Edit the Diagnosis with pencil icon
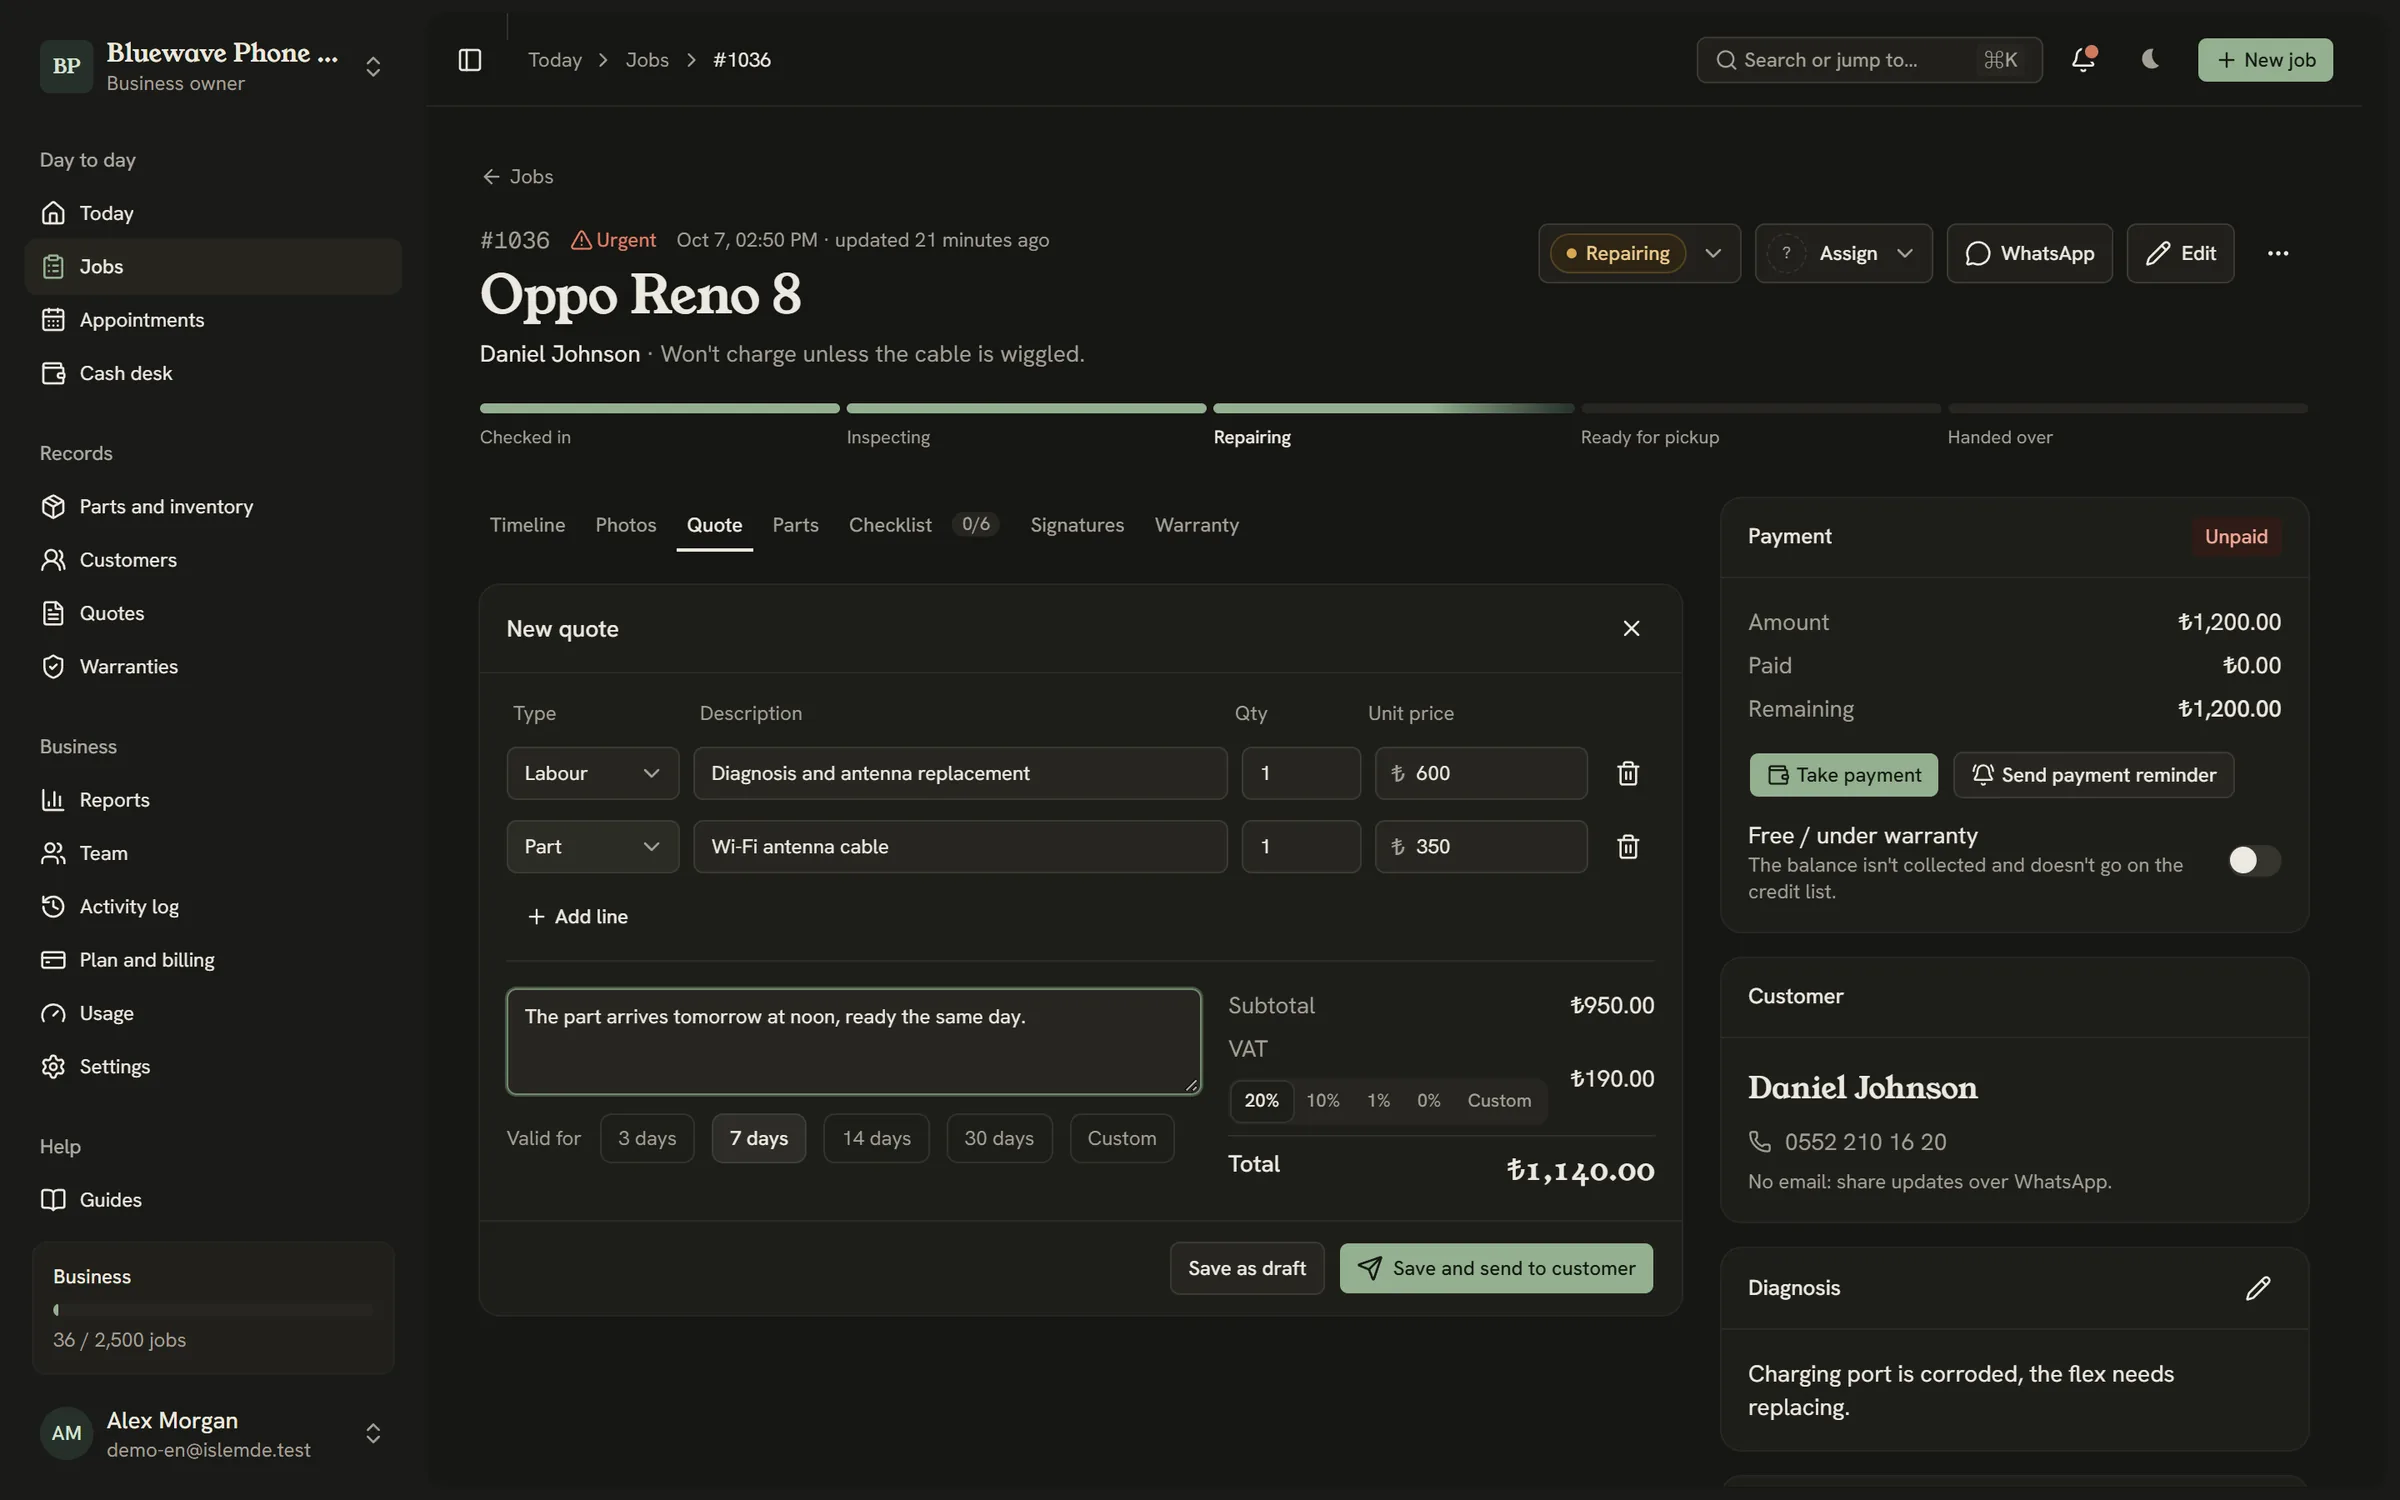Image resolution: width=2400 pixels, height=1500 pixels. 2258,1288
